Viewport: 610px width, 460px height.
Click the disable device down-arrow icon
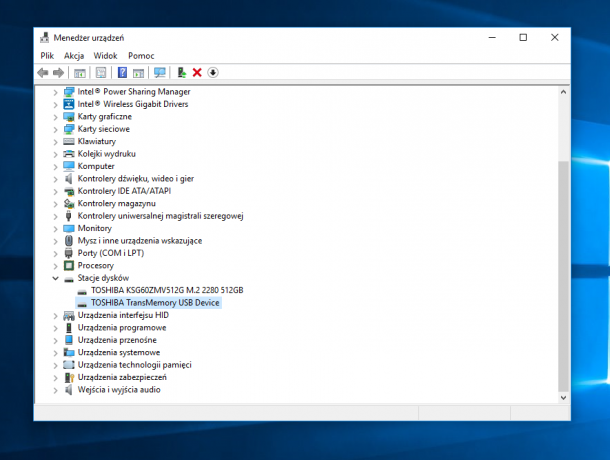pos(213,72)
